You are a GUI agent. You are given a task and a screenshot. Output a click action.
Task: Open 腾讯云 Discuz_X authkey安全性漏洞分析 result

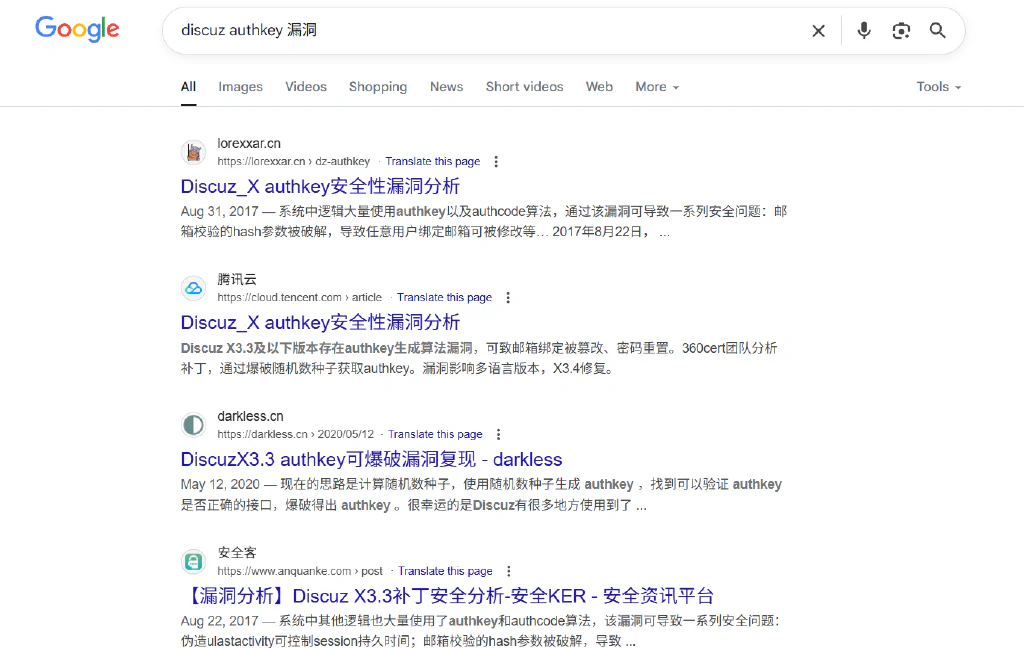point(321,323)
